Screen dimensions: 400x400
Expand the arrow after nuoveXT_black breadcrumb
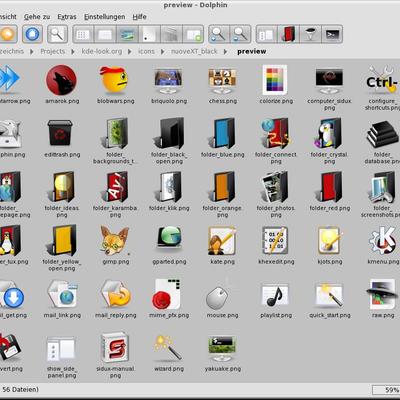pyautogui.click(x=226, y=52)
